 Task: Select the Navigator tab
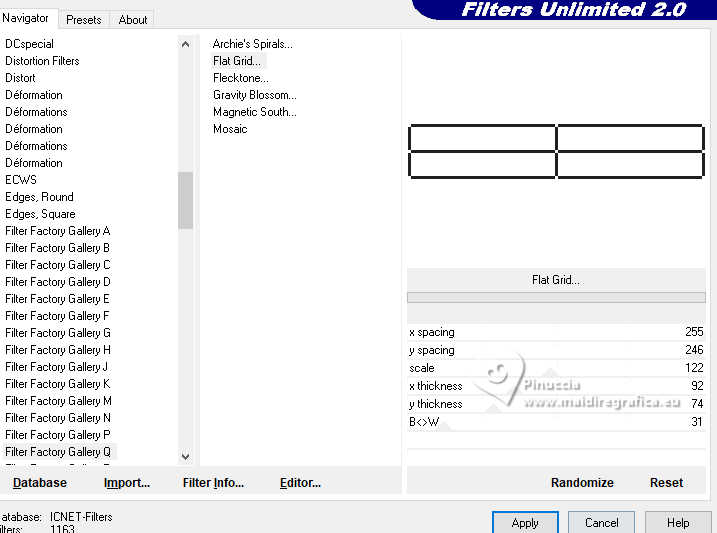pos(26,18)
